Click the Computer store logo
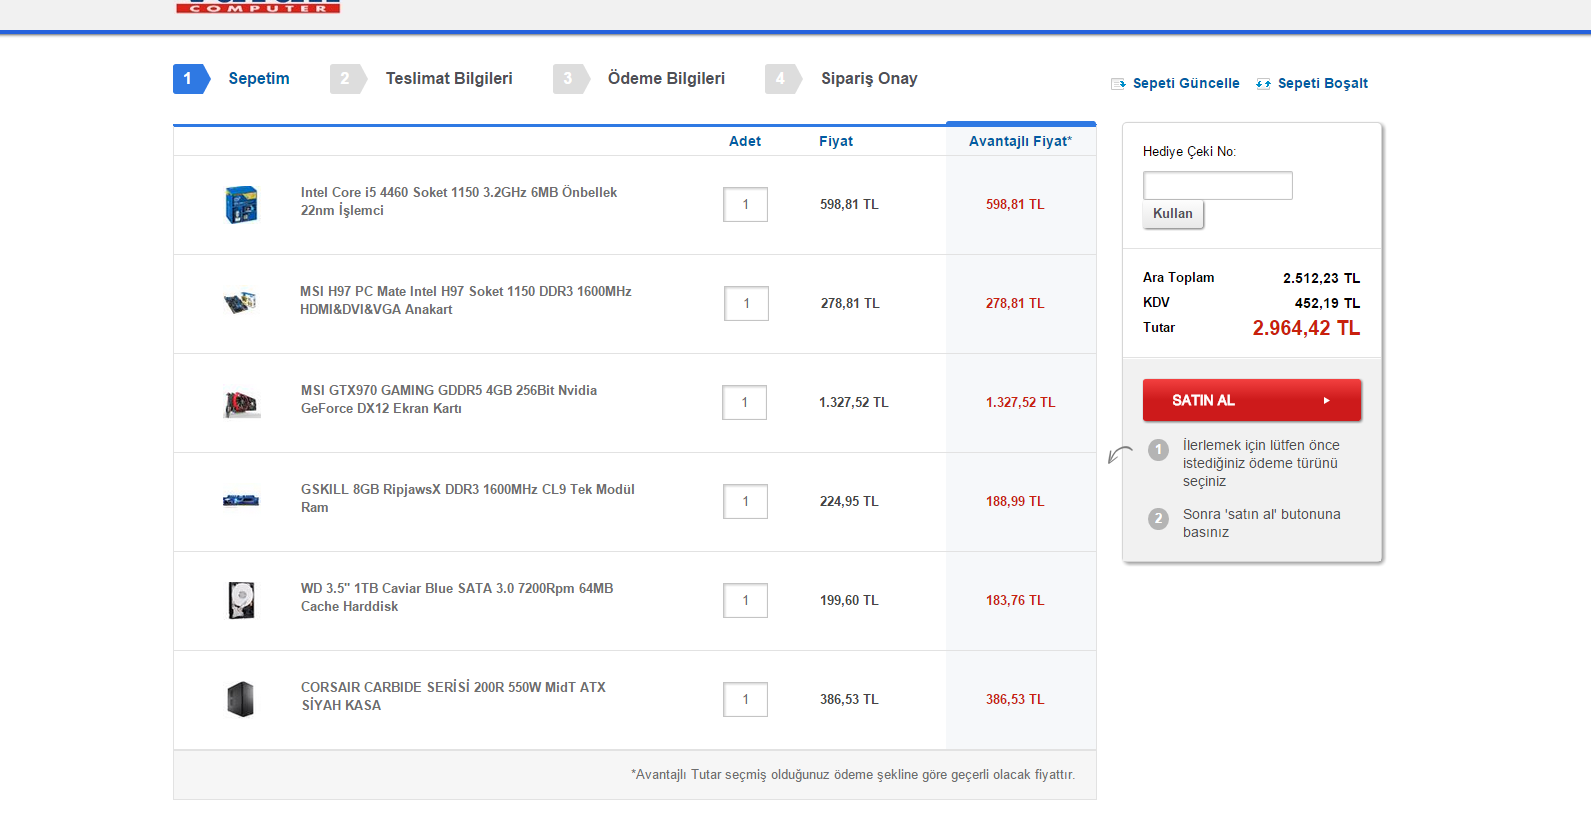 pyautogui.click(x=258, y=7)
